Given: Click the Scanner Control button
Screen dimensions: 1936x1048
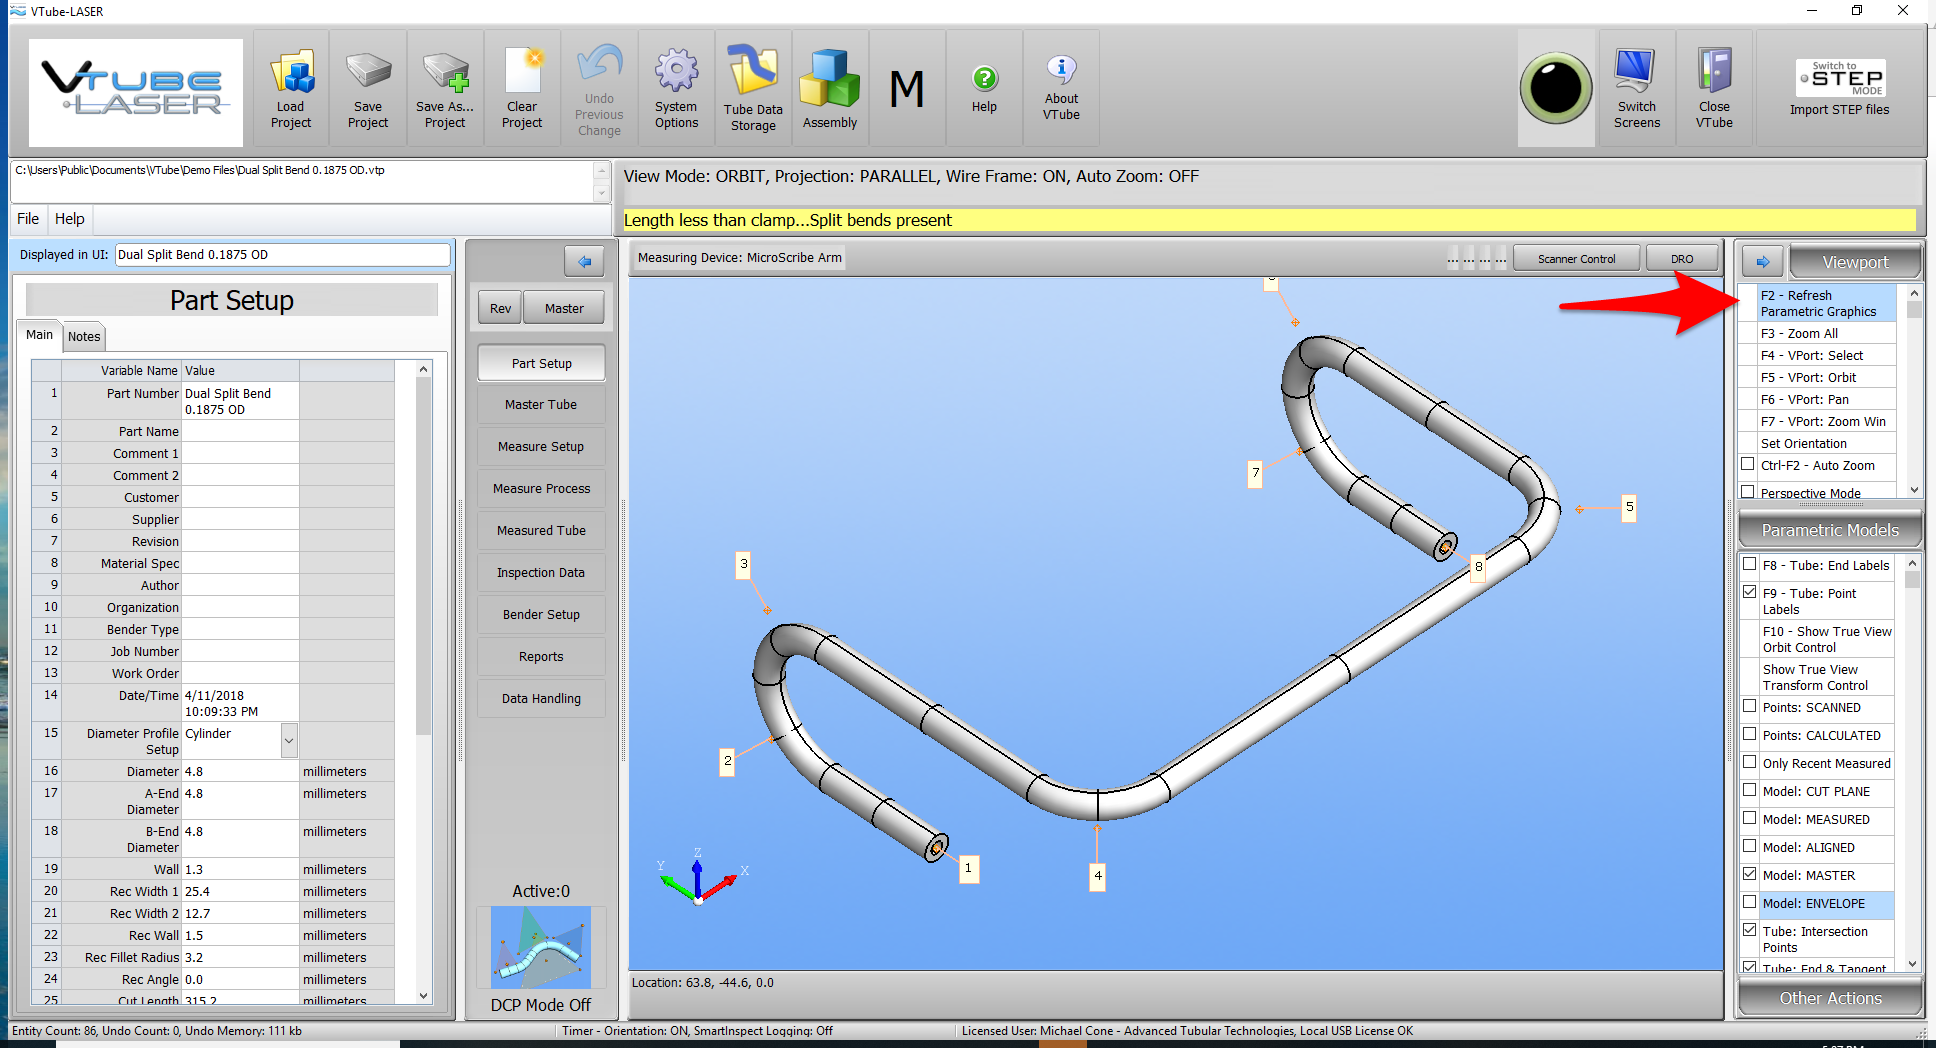Looking at the screenshot, I should tap(1576, 259).
